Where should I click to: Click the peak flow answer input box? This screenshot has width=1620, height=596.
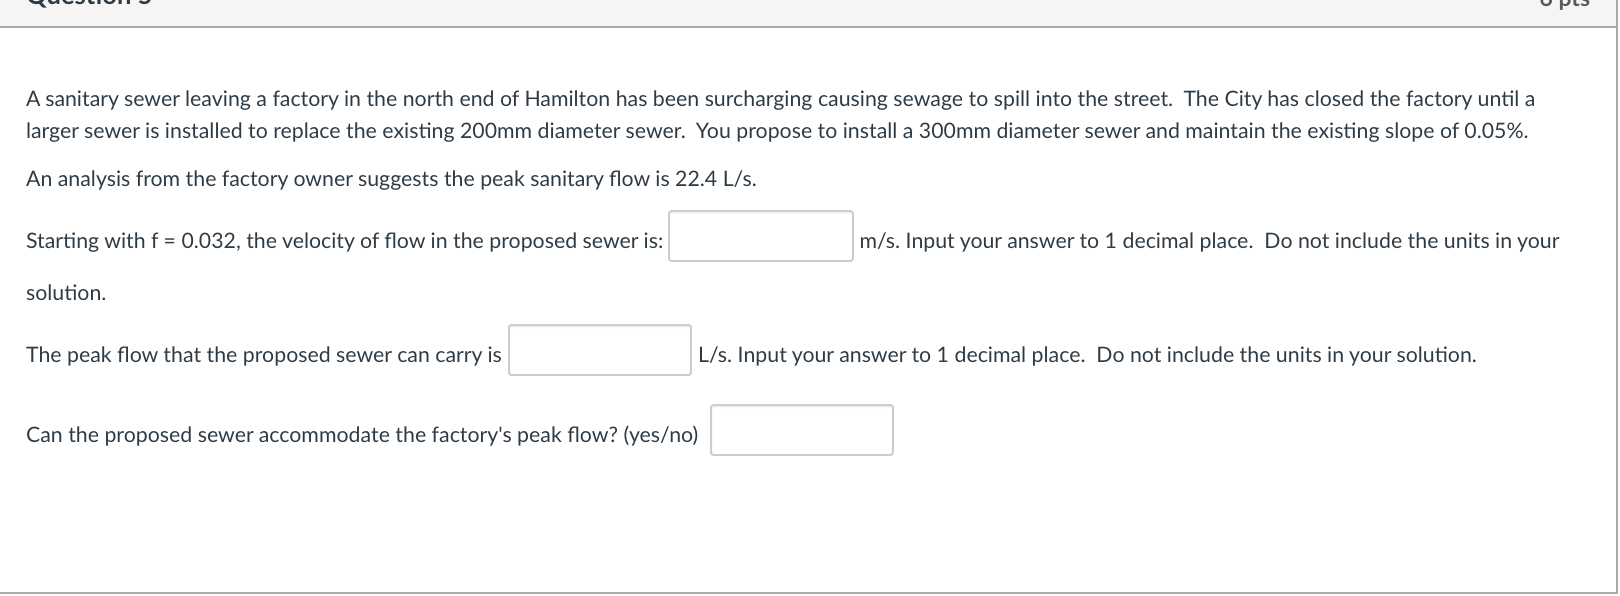coord(599,350)
